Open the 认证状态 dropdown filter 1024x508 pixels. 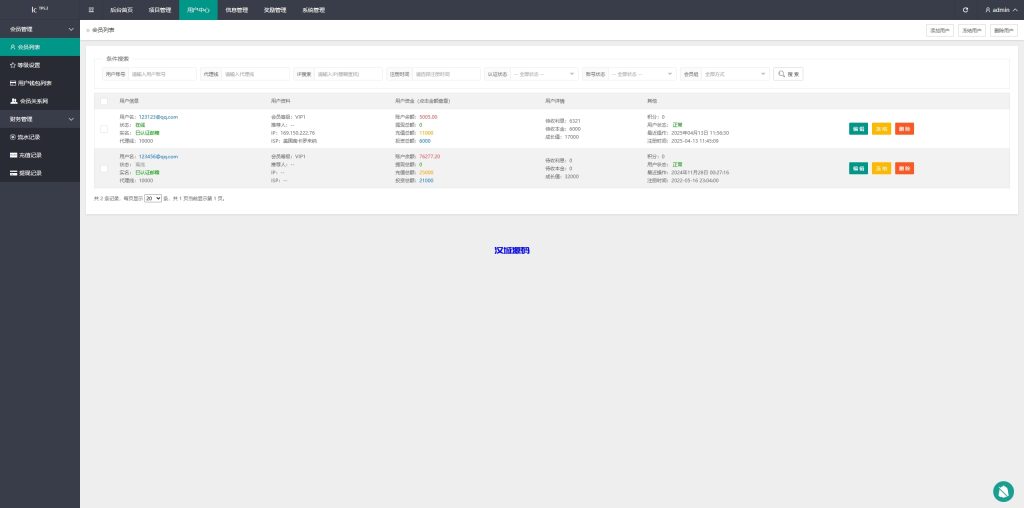544,74
